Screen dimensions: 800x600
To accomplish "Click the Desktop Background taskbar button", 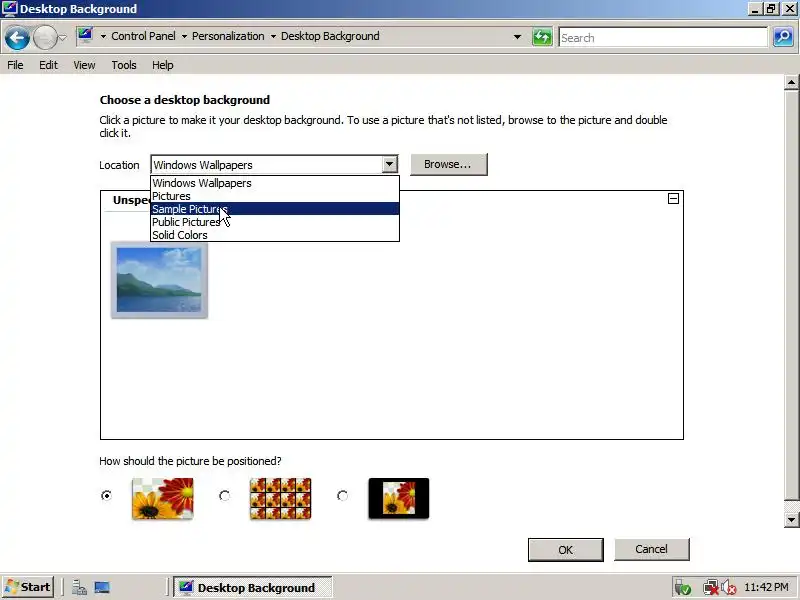I will point(253,587).
